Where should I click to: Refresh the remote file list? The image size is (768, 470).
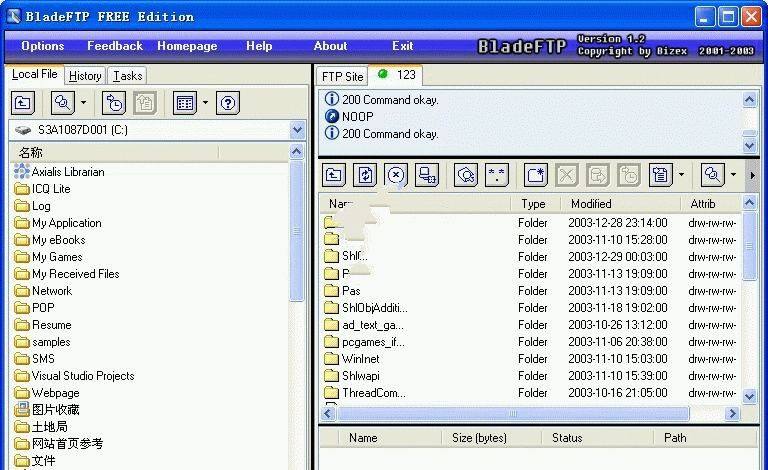(x=365, y=175)
